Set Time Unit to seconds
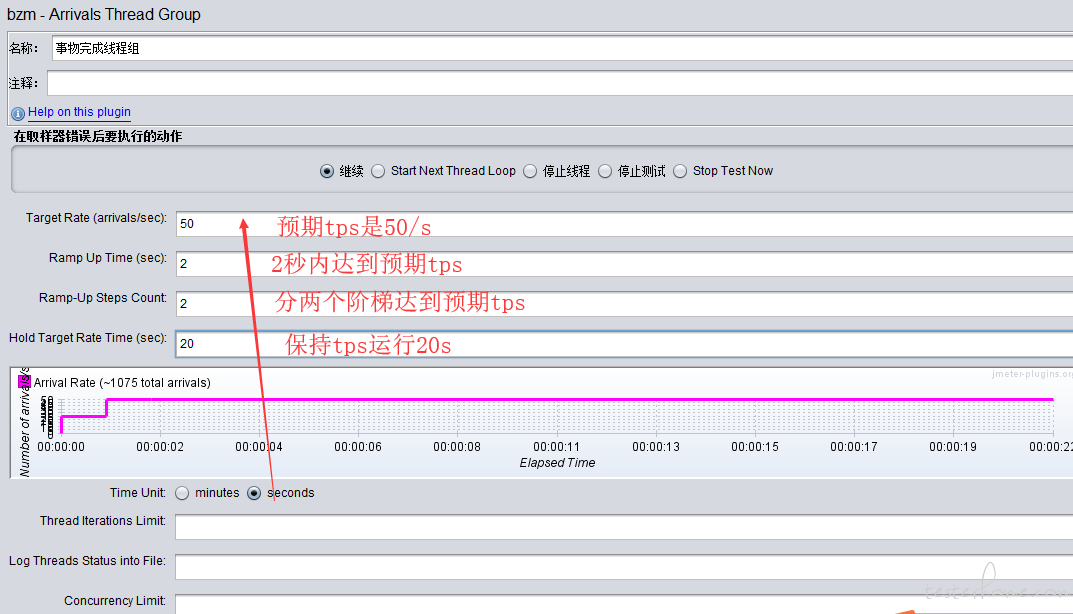Viewport: 1073px width, 614px height. point(254,493)
